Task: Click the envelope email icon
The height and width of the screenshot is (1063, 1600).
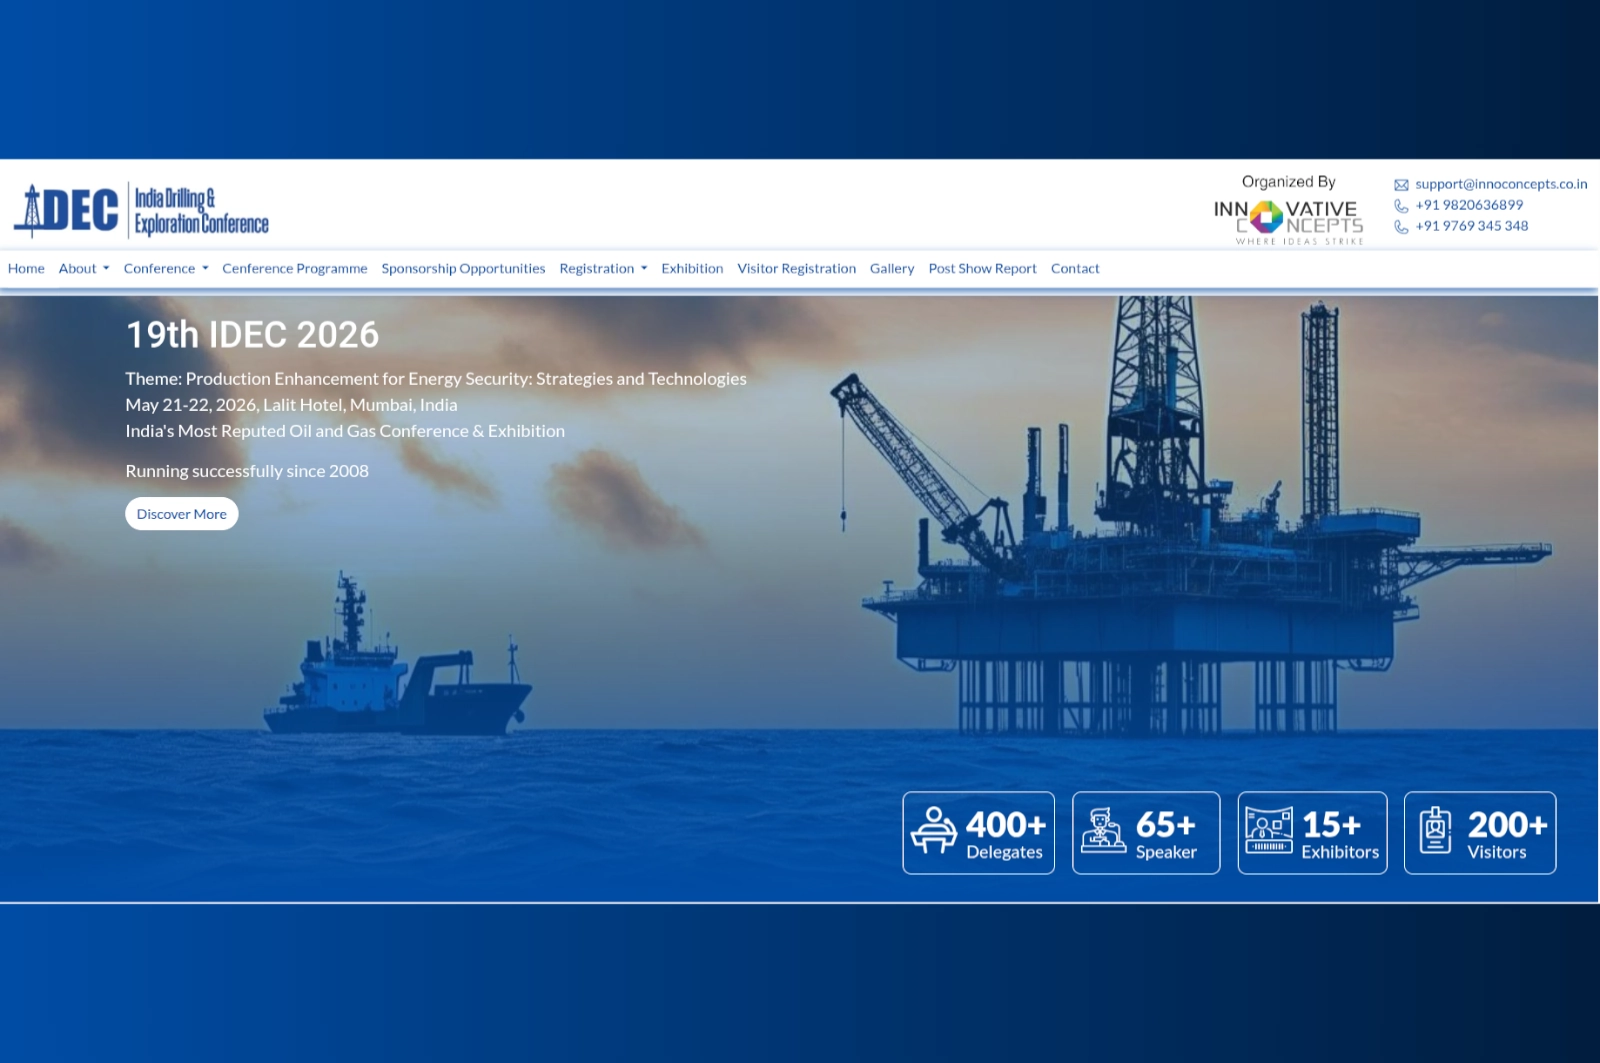Action: [x=1401, y=185]
